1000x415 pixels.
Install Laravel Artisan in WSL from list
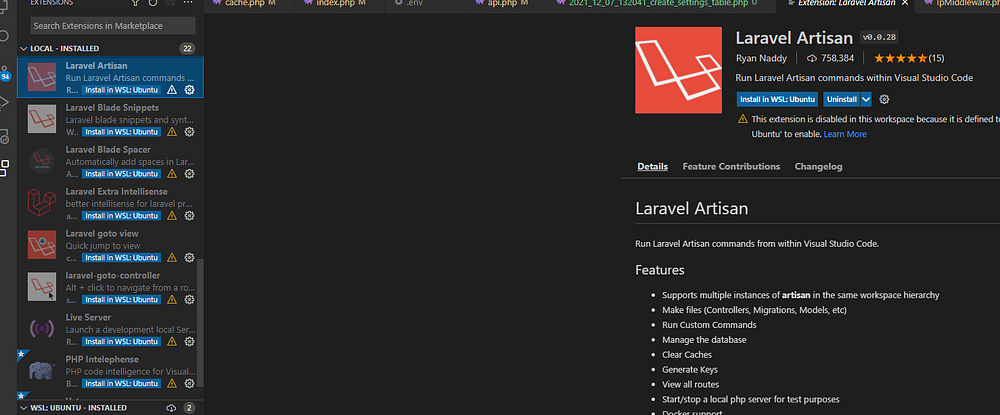point(121,90)
